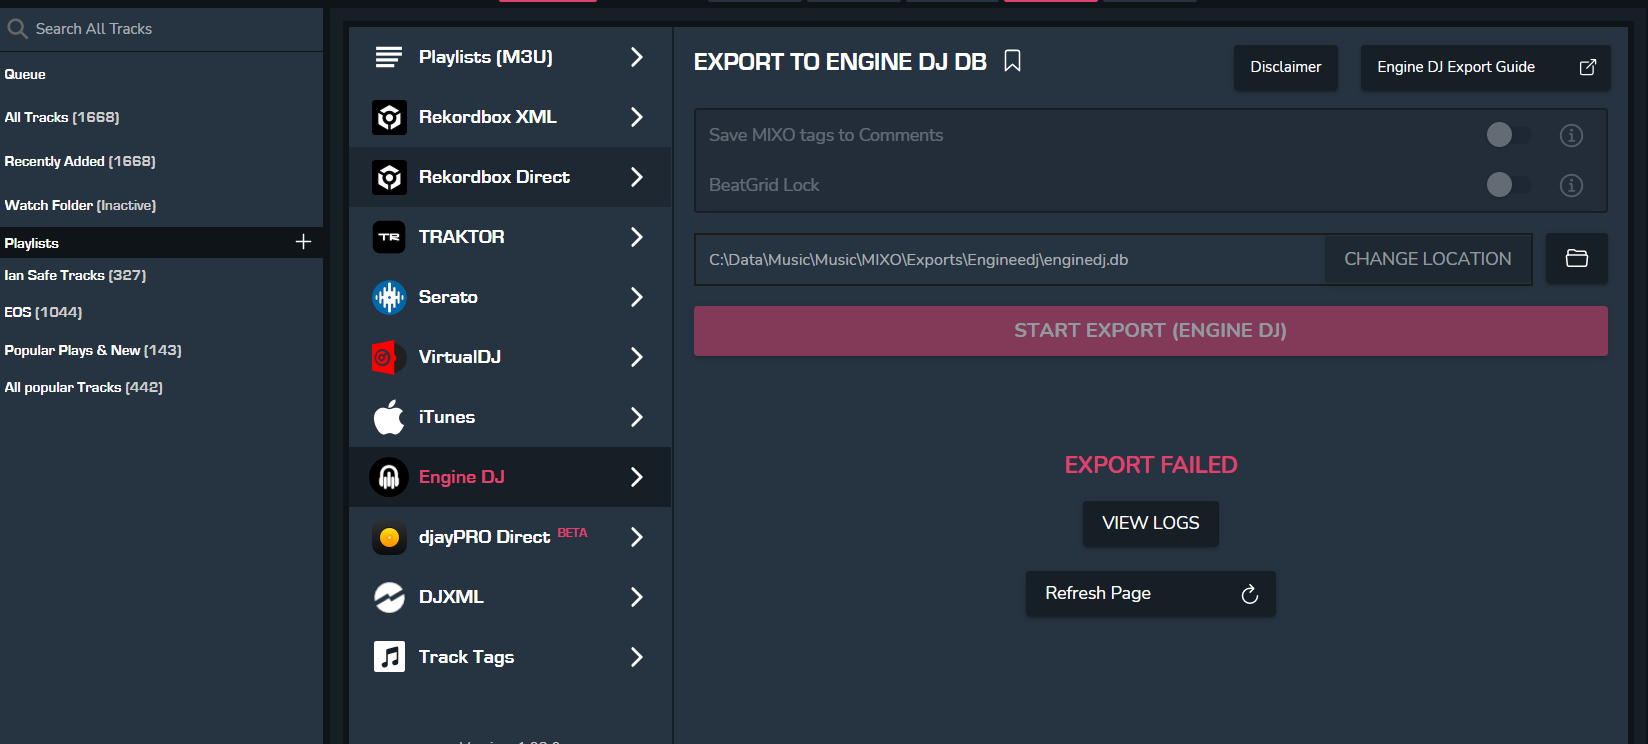The height and width of the screenshot is (744, 1648).
Task: Open the Disclaimer button
Action: [x=1285, y=67]
